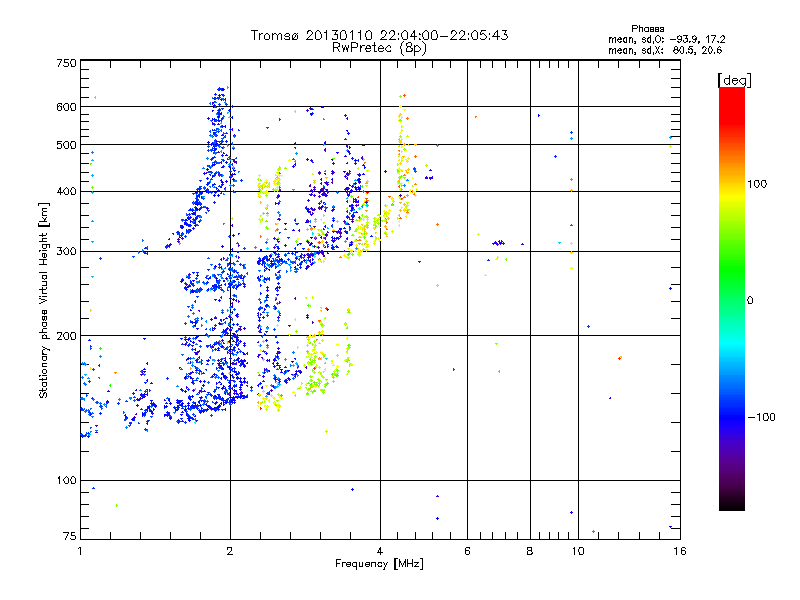Click the '2' x-axis tick label

[230, 551]
